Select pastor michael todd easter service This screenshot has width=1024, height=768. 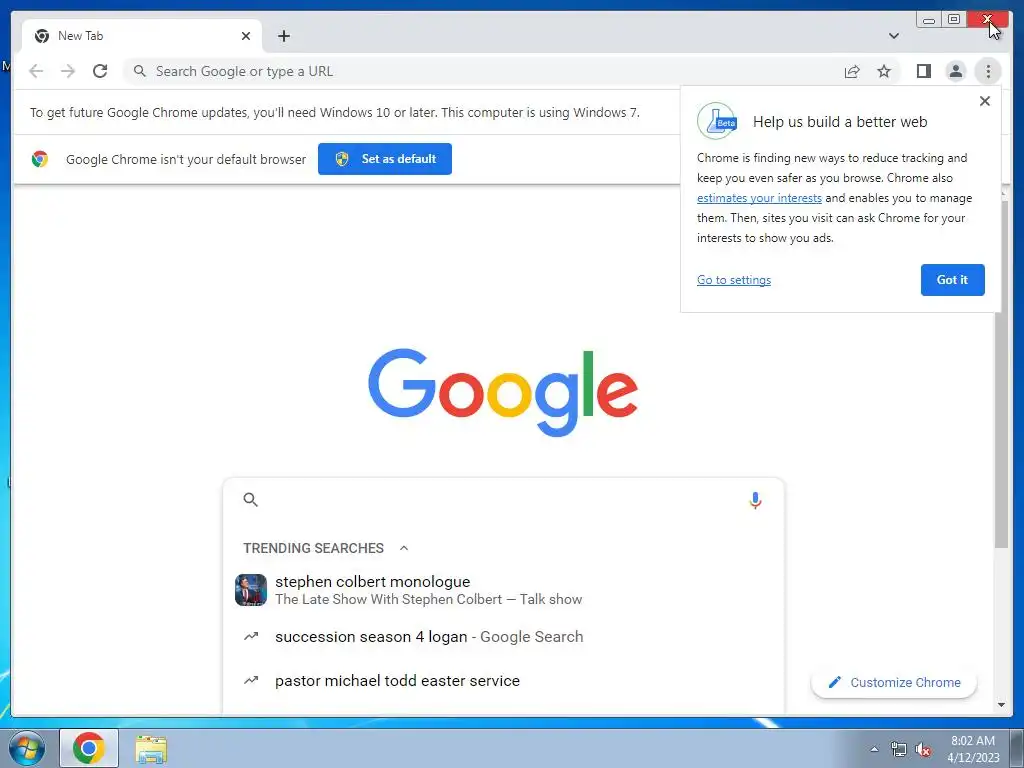pyautogui.click(x=503, y=680)
